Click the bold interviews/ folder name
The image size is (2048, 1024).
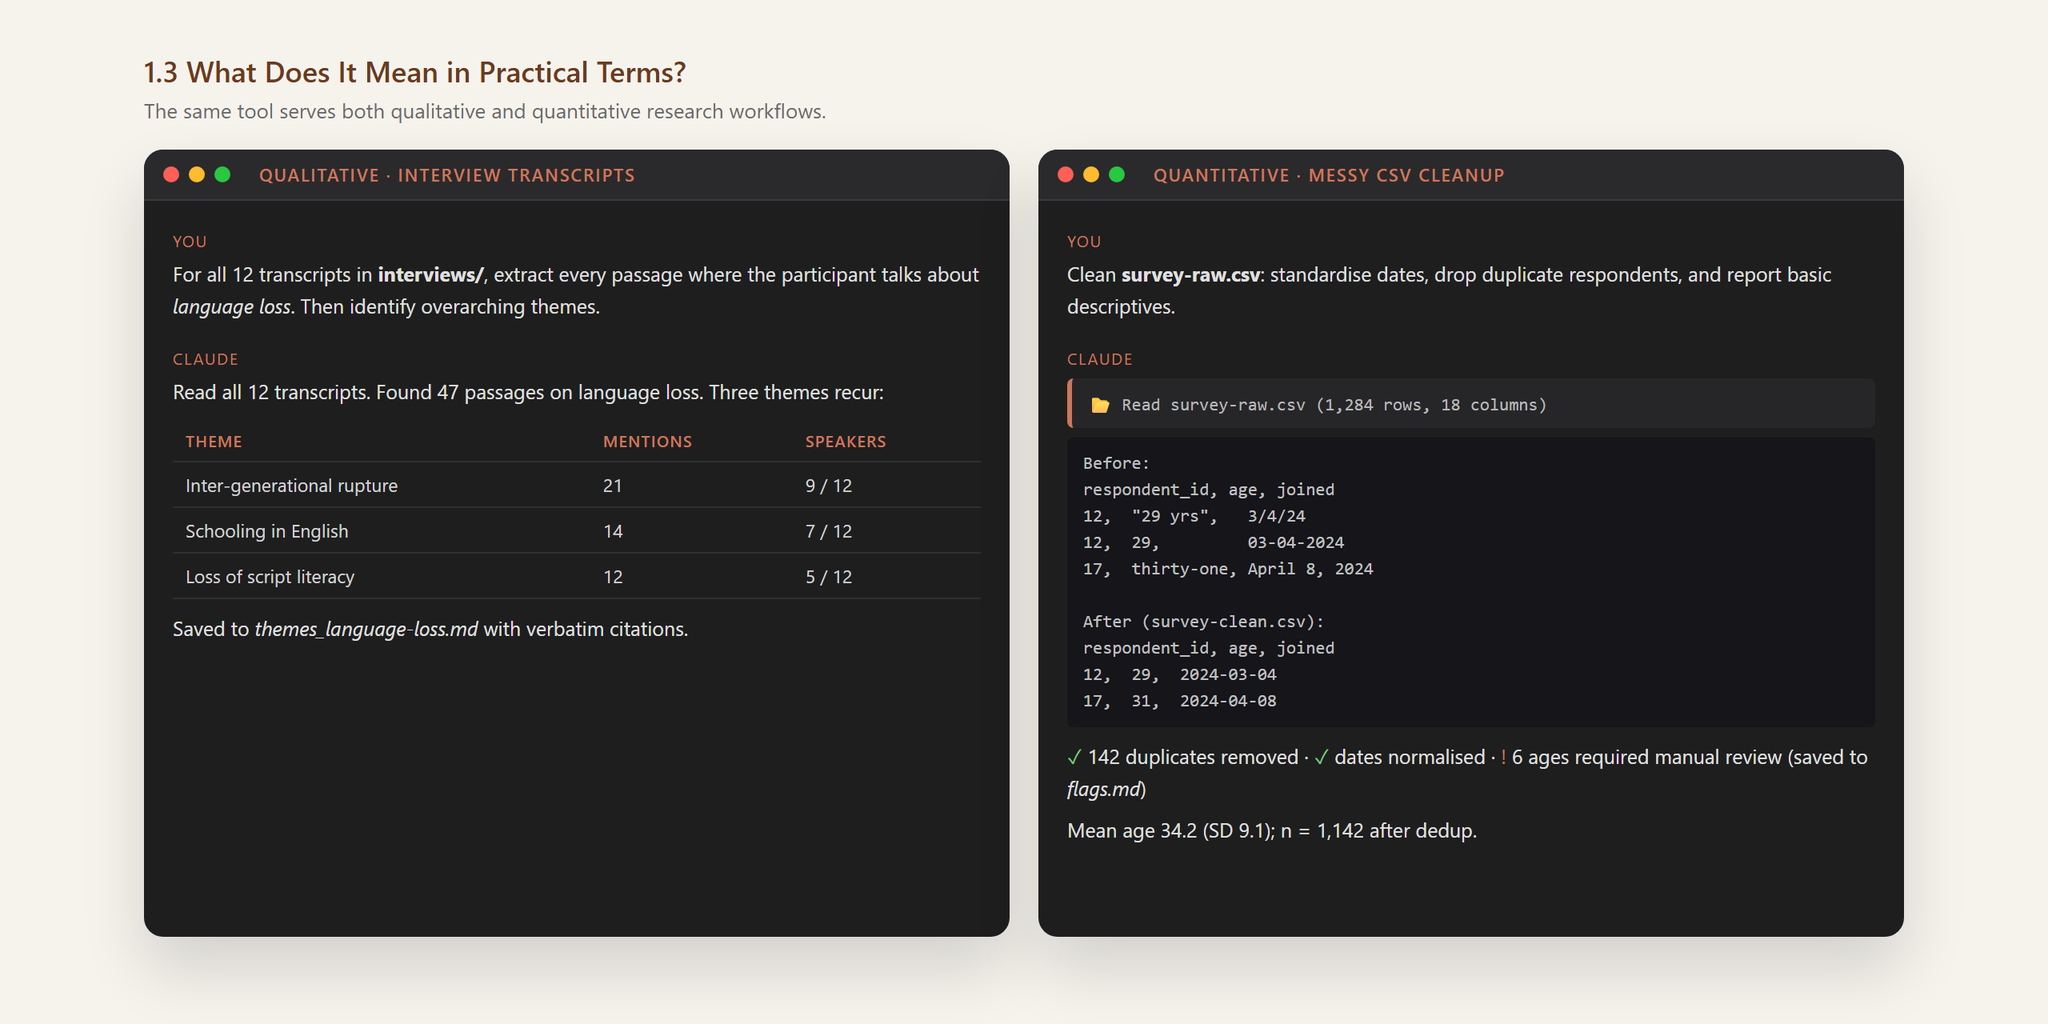(x=431, y=275)
